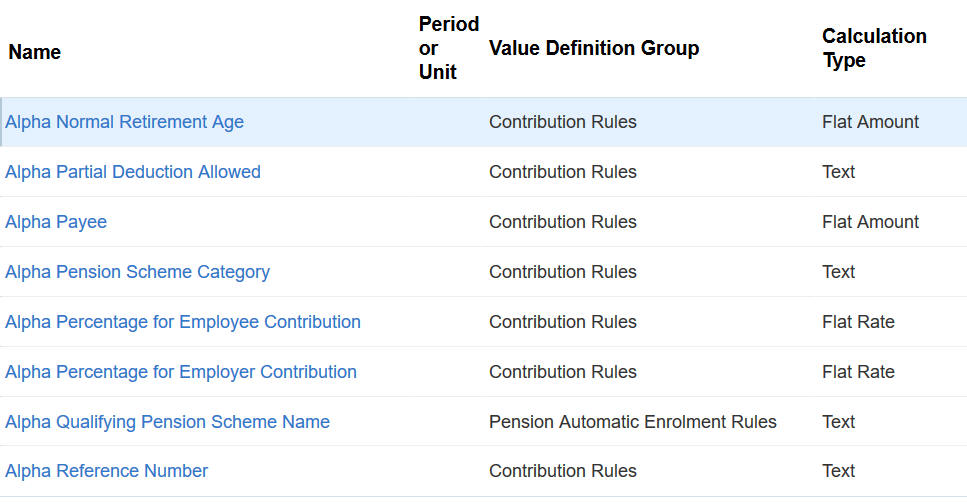This screenshot has height=504, width=967.
Task: Click the Alpha Reference Number link
Action: coord(107,471)
